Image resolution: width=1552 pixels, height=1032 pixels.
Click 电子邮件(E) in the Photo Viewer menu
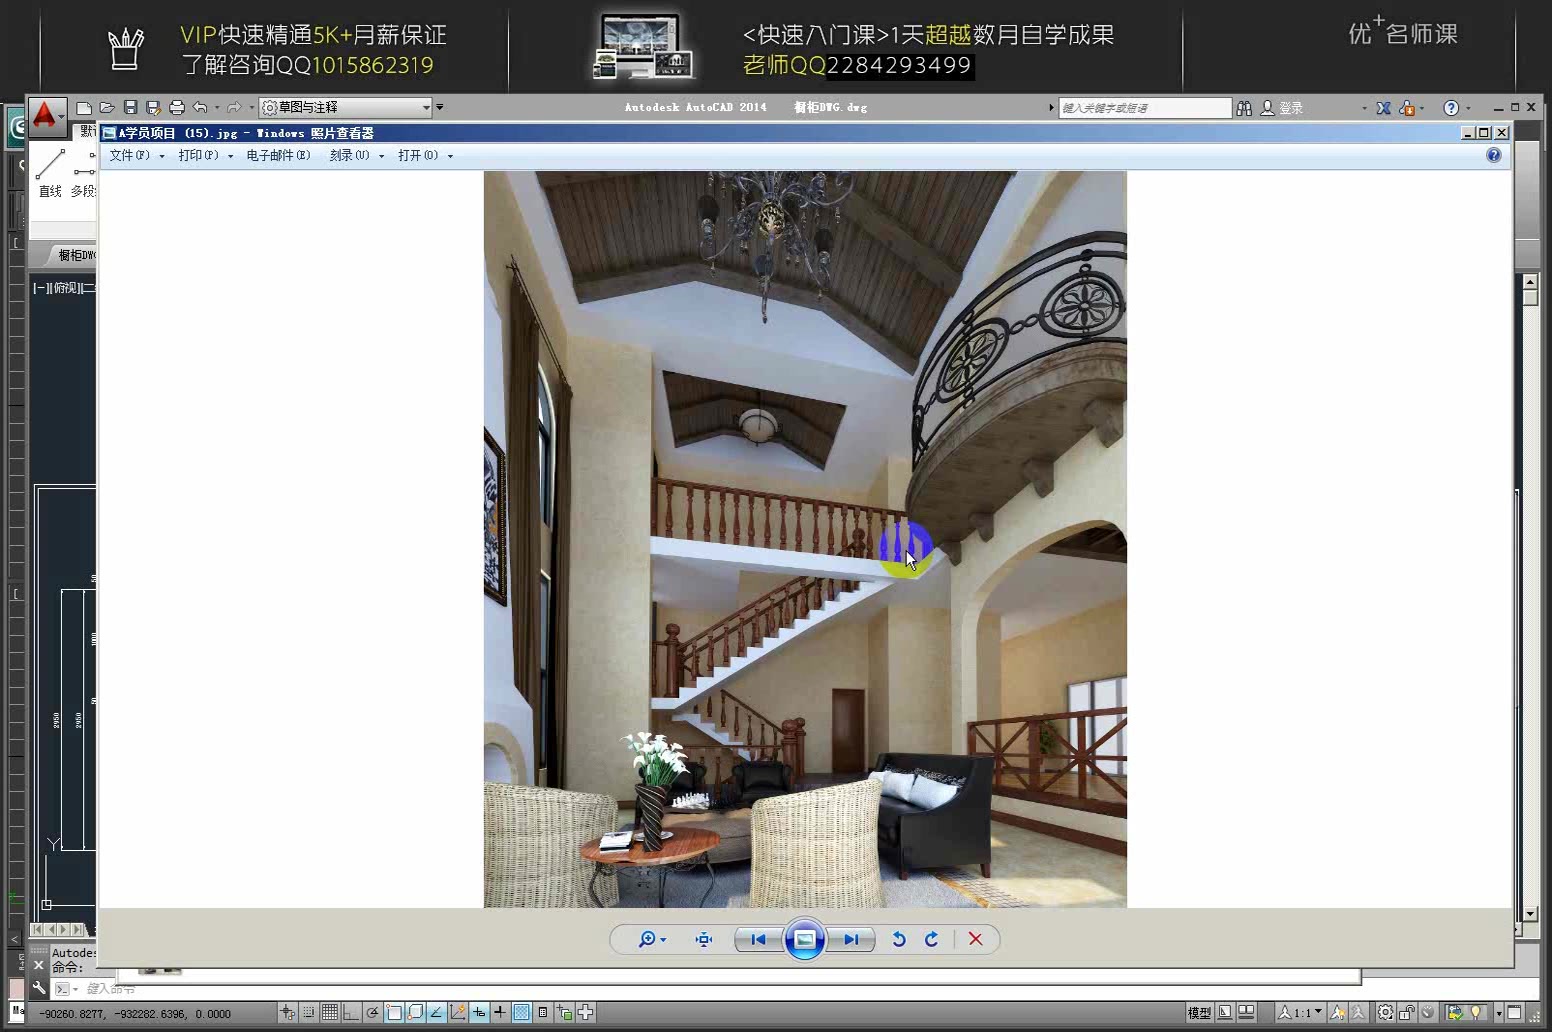click(x=277, y=156)
